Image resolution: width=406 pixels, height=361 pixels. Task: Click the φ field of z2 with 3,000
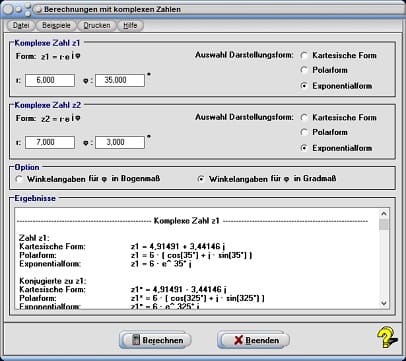(x=120, y=142)
